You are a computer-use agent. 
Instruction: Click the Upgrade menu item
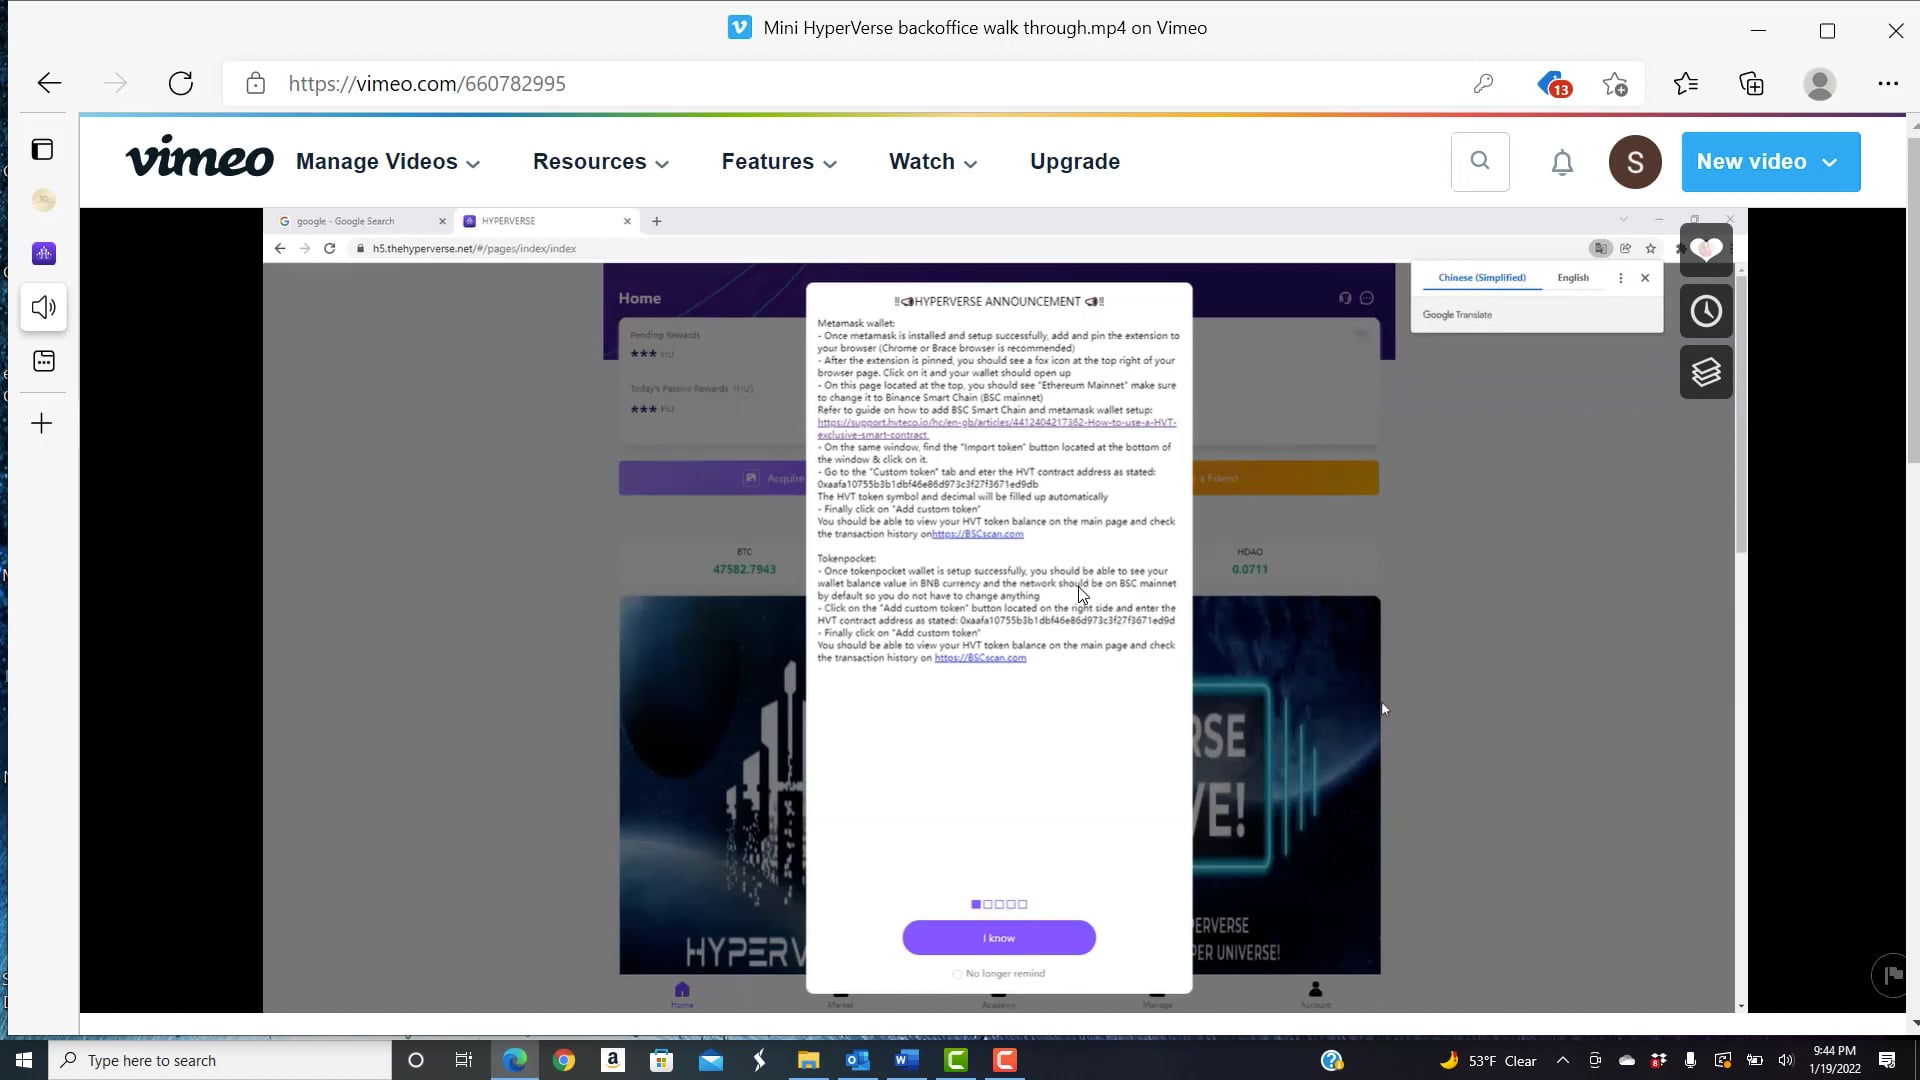click(x=1074, y=162)
